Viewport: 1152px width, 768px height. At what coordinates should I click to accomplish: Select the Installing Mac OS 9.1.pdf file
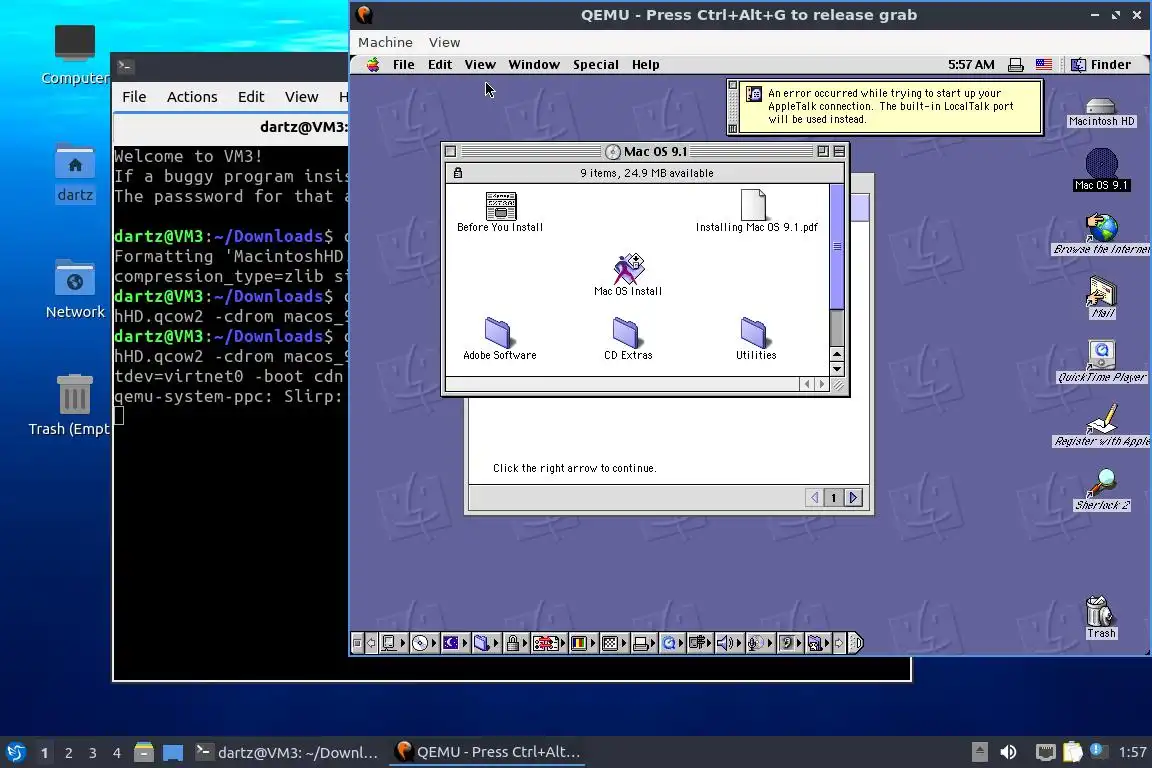(756, 212)
